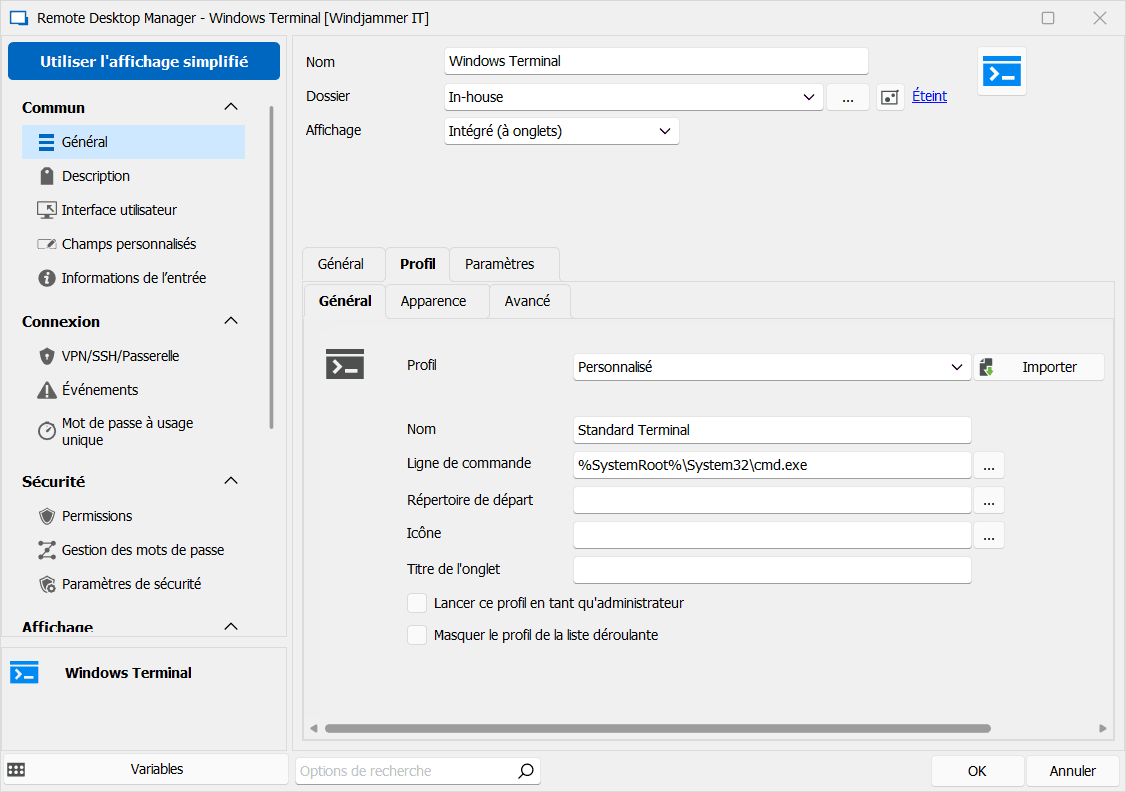Screen dimensions: 1126x792
Task: Click the Importer button
Action: tap(1039, 367)
